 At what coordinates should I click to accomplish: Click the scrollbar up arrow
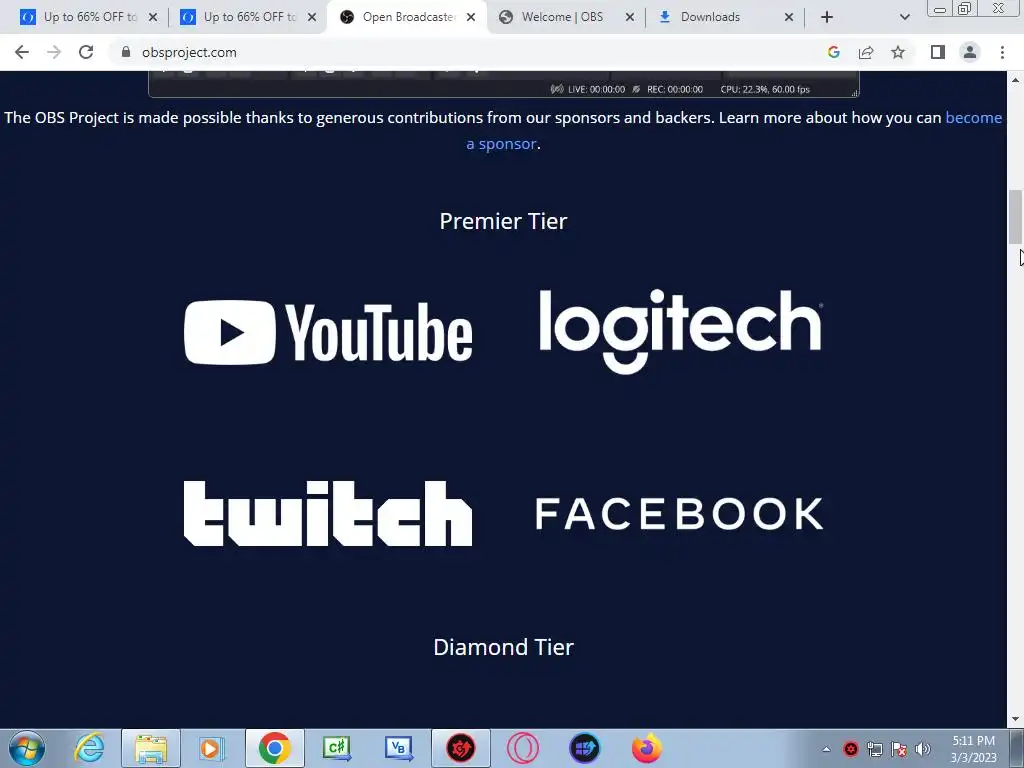pyautogui.click(x=1016, y=80)
